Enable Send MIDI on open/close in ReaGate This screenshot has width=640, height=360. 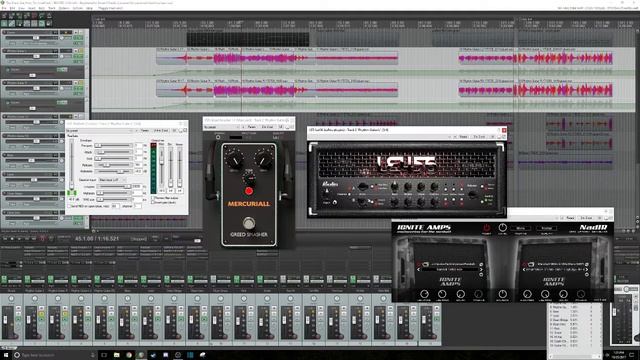click(69, 206)
